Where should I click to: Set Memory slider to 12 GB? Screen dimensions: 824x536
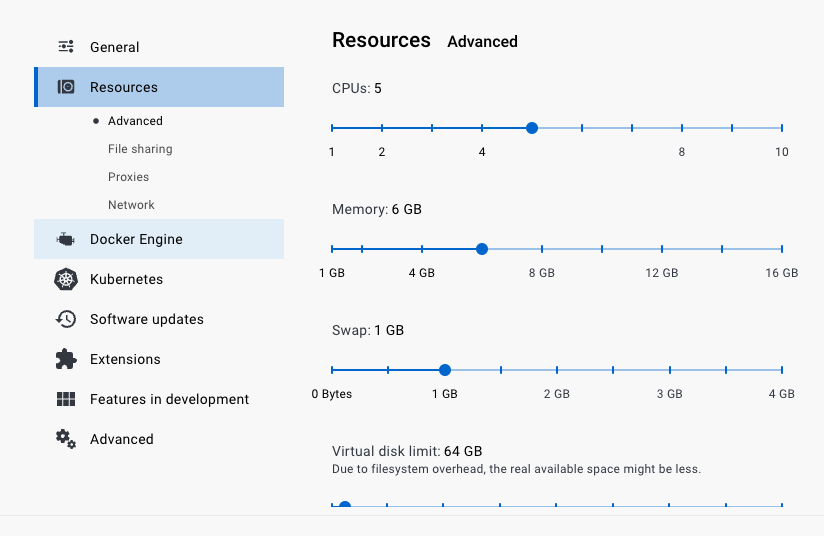click(x=662, y=249)
